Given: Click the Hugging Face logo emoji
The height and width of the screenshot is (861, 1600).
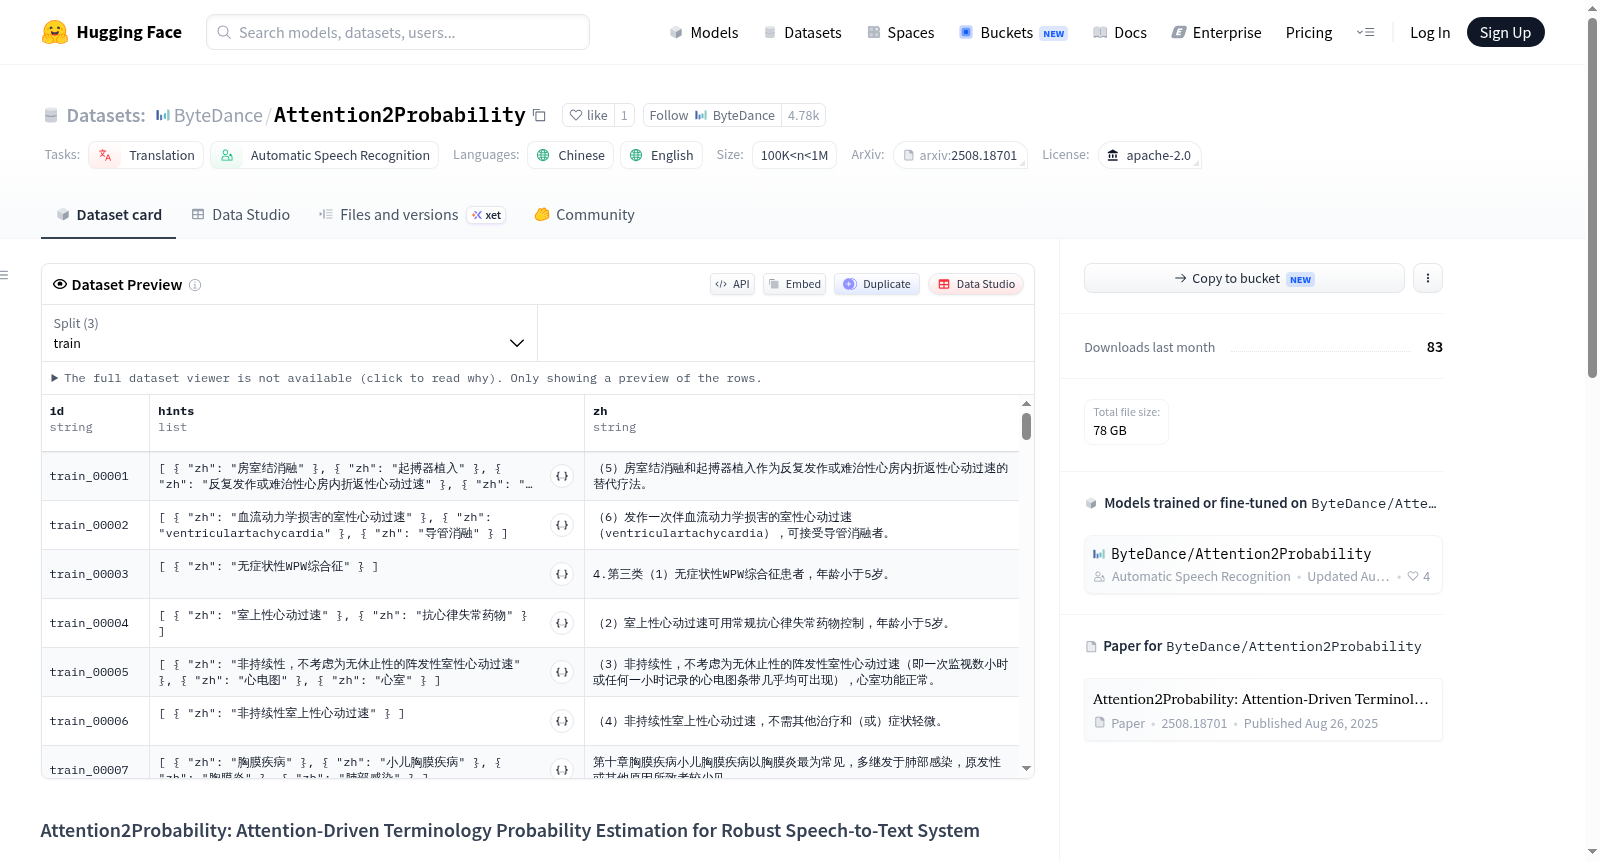Looking at the screenshot, I should [55, 32].
